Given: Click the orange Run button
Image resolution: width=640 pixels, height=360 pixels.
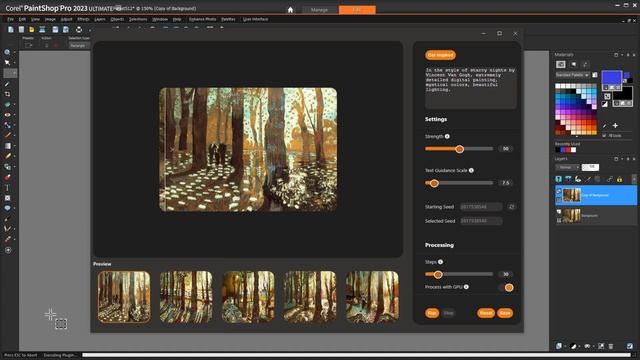Looking at the screenshot, I should [432, 313].
